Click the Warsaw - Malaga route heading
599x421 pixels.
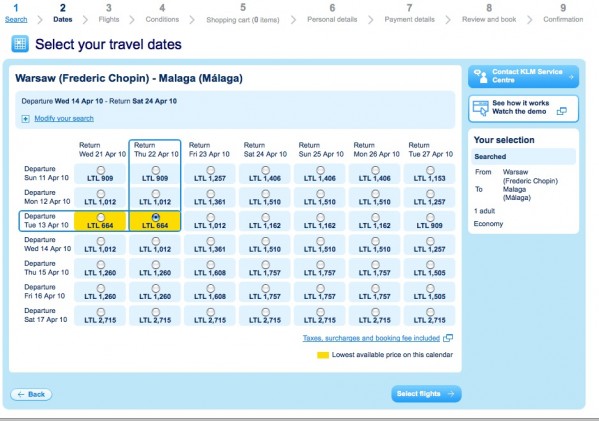coord(129,78)
